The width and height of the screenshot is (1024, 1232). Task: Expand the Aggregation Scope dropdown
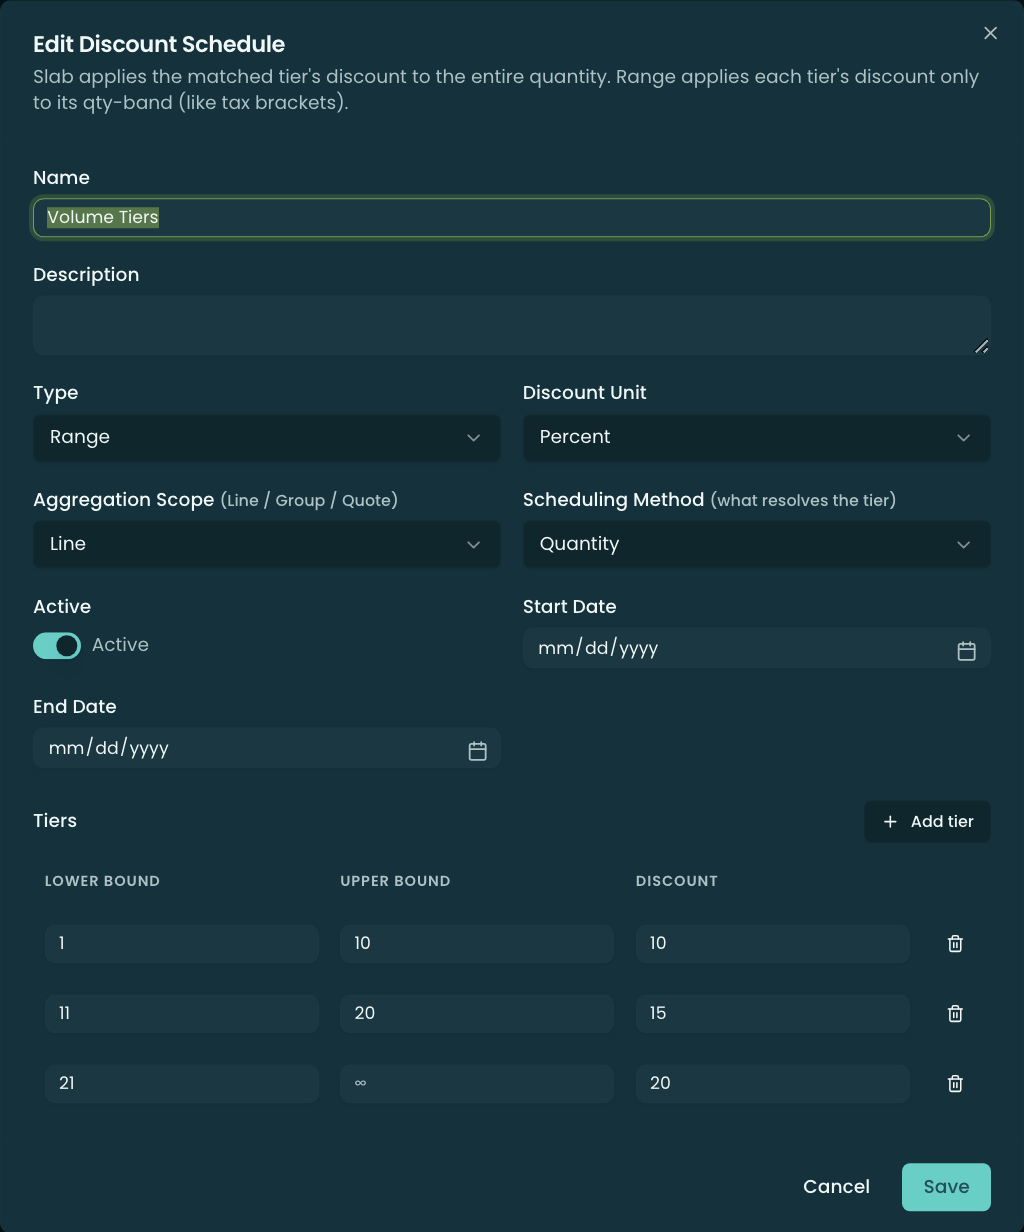point(267,544)
